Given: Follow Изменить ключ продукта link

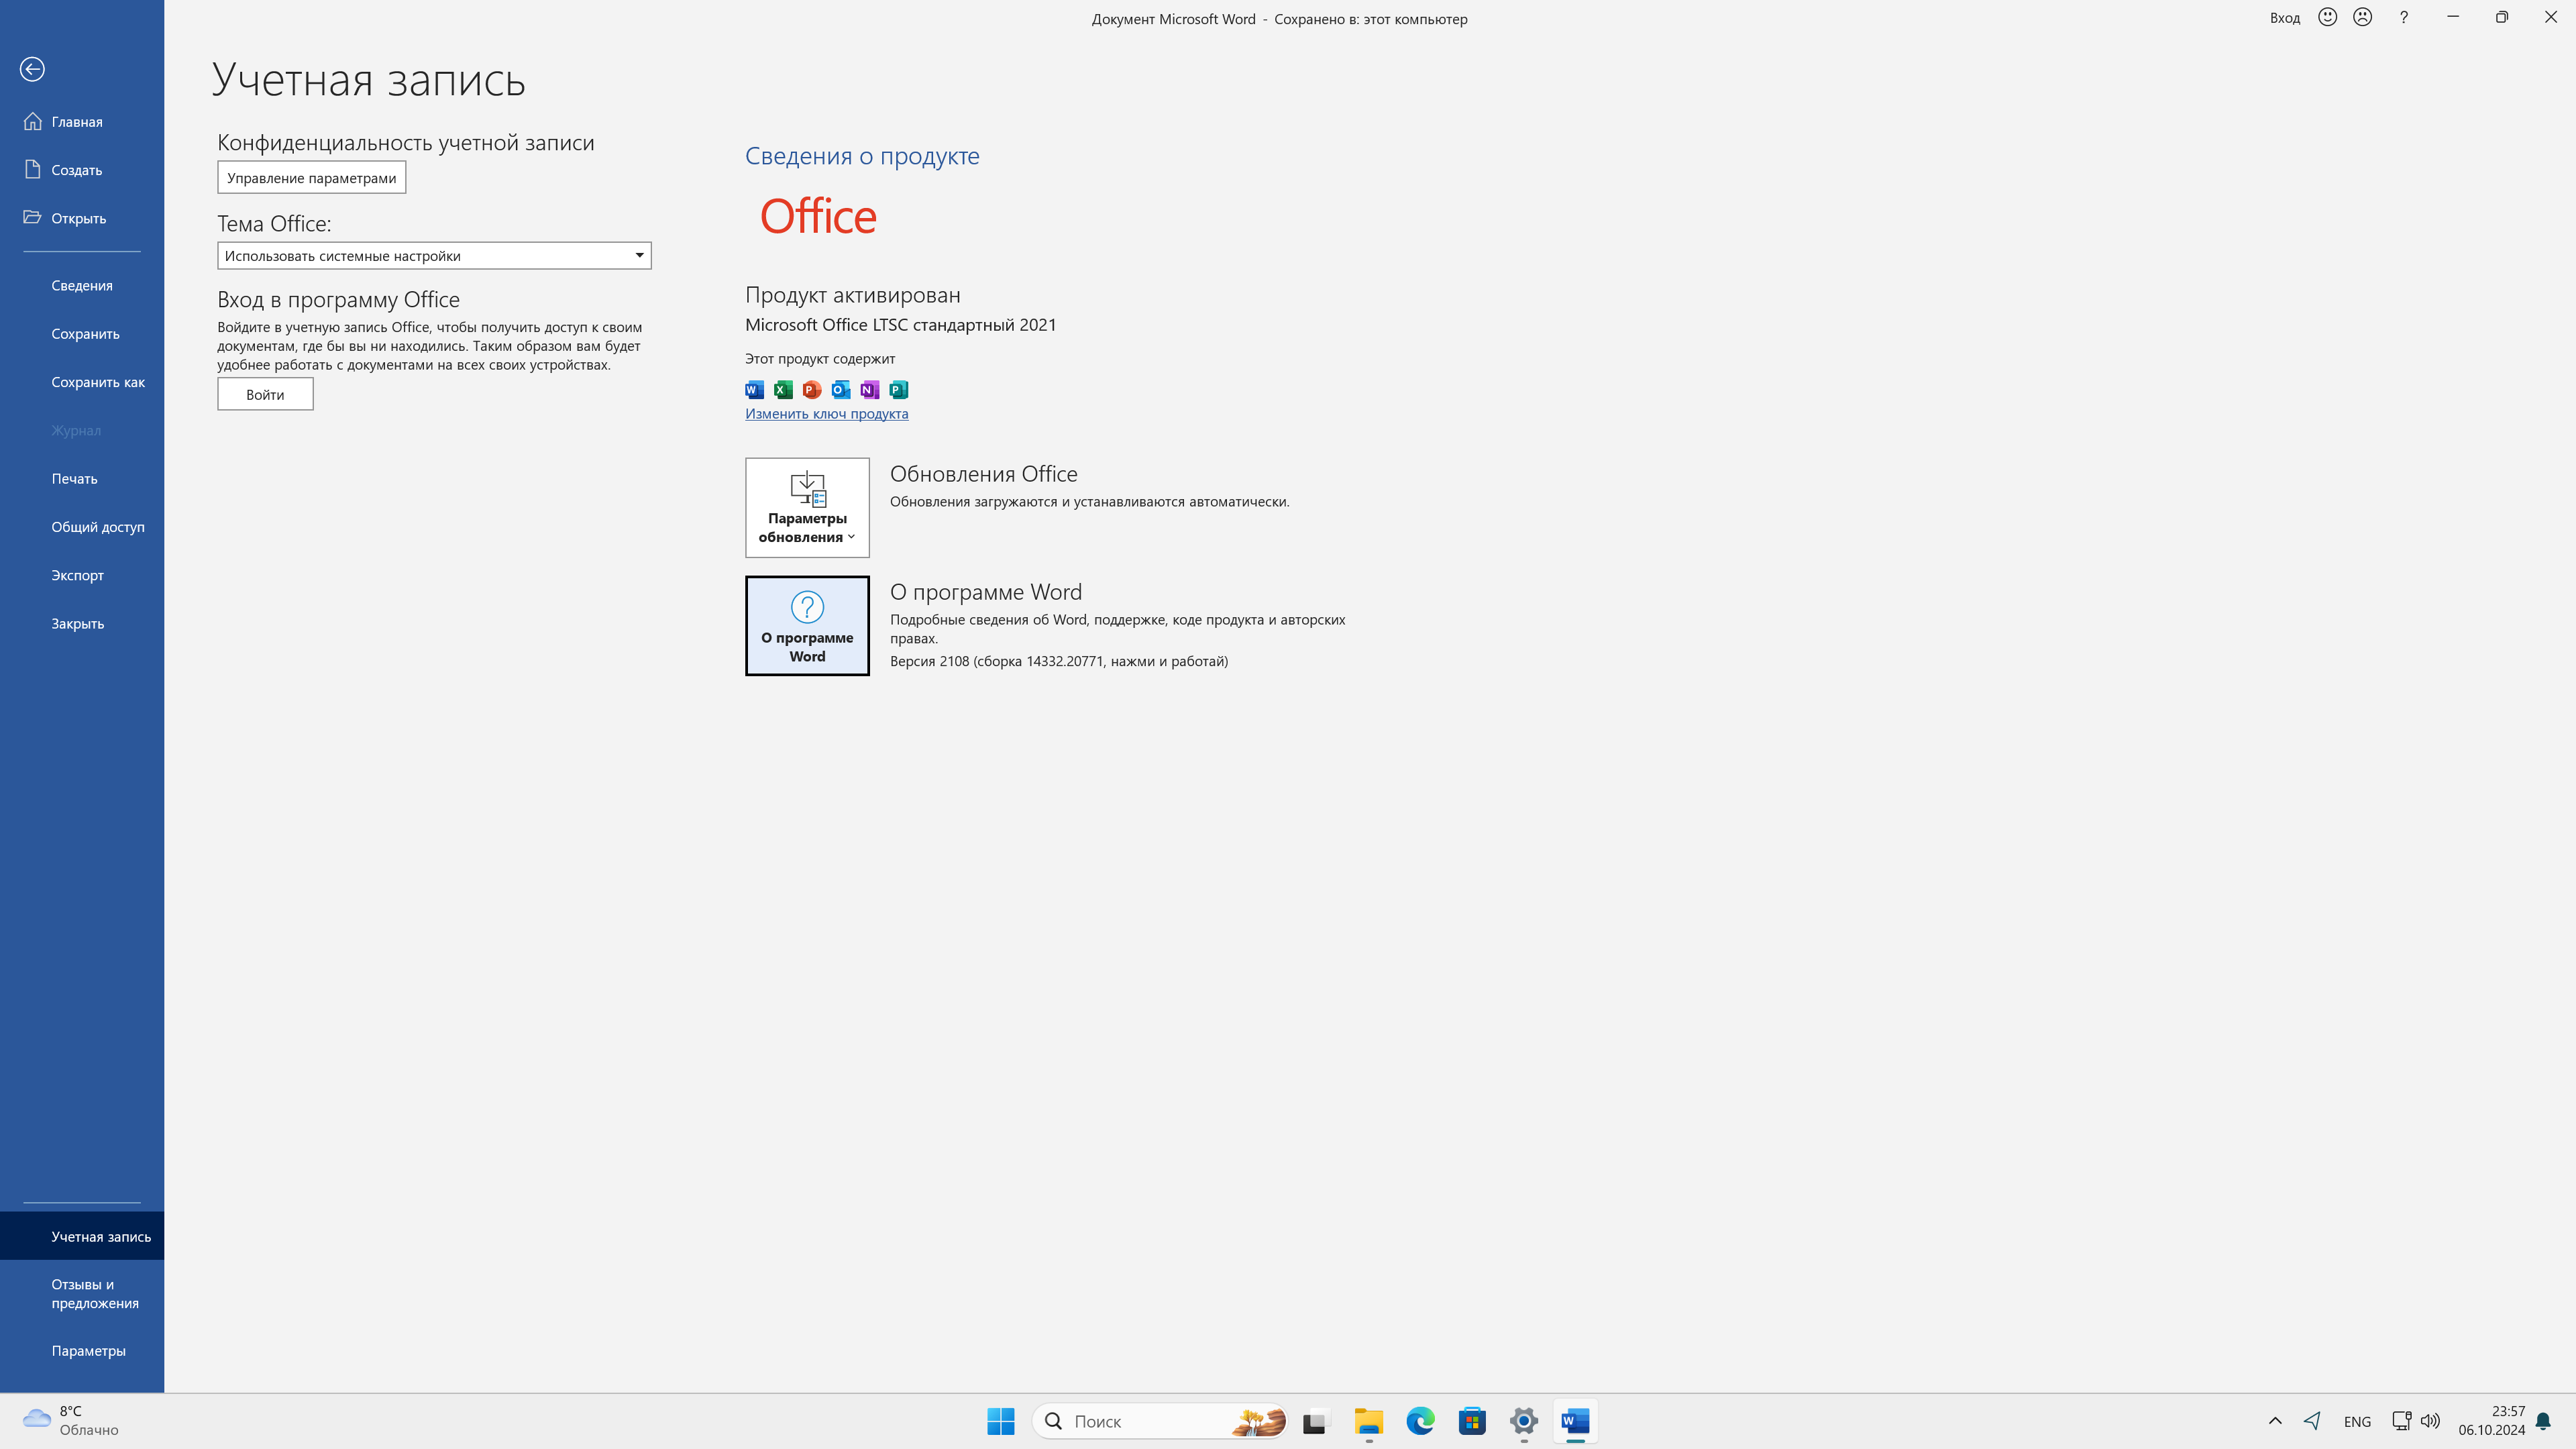Looking at the screenshot, I should (x=827, y=414).
